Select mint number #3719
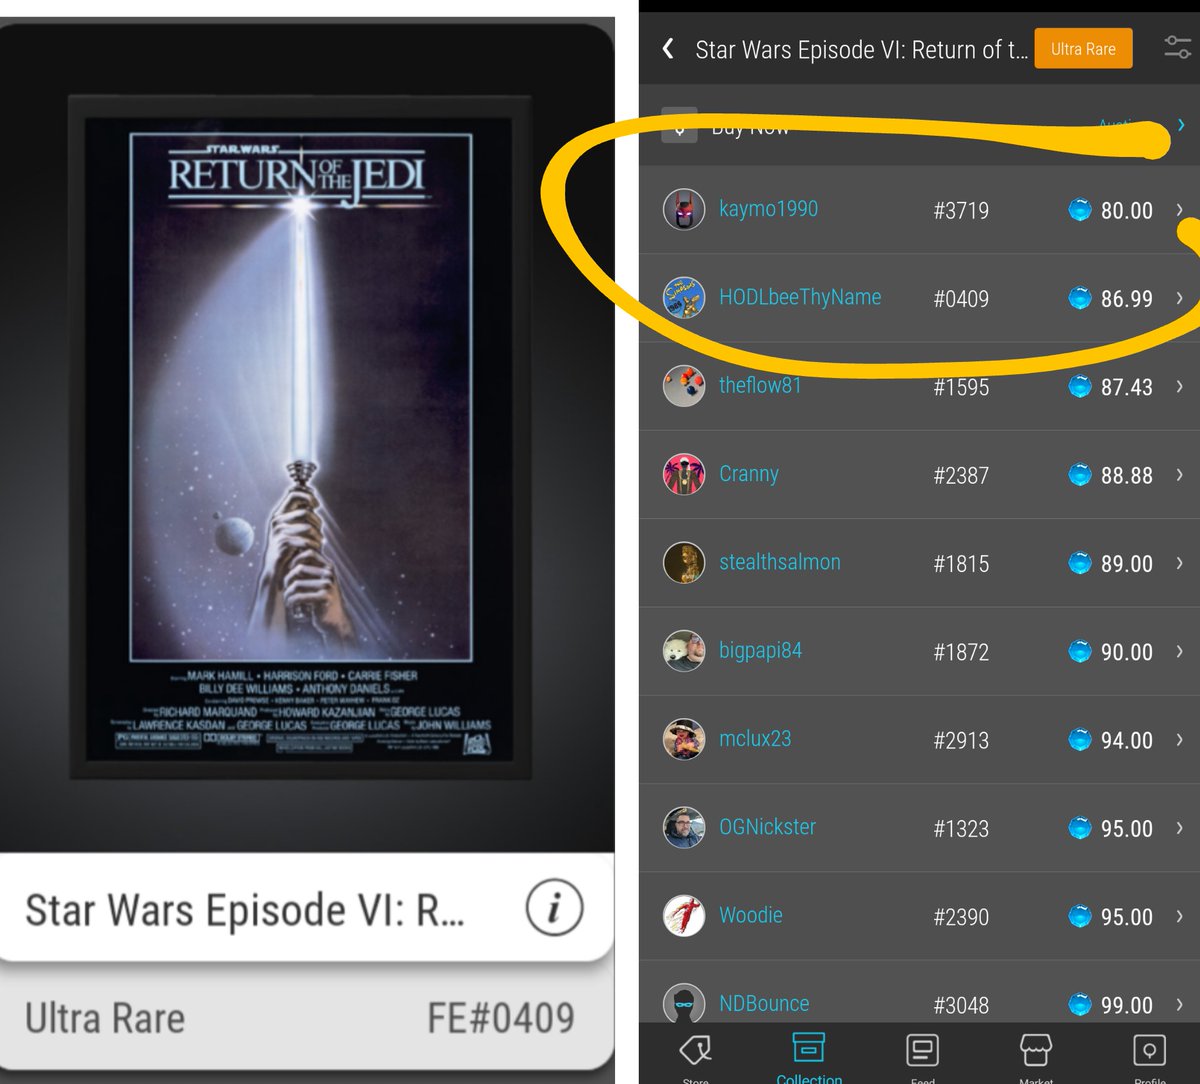The image size is (1200, 1084). pos(961,210)
